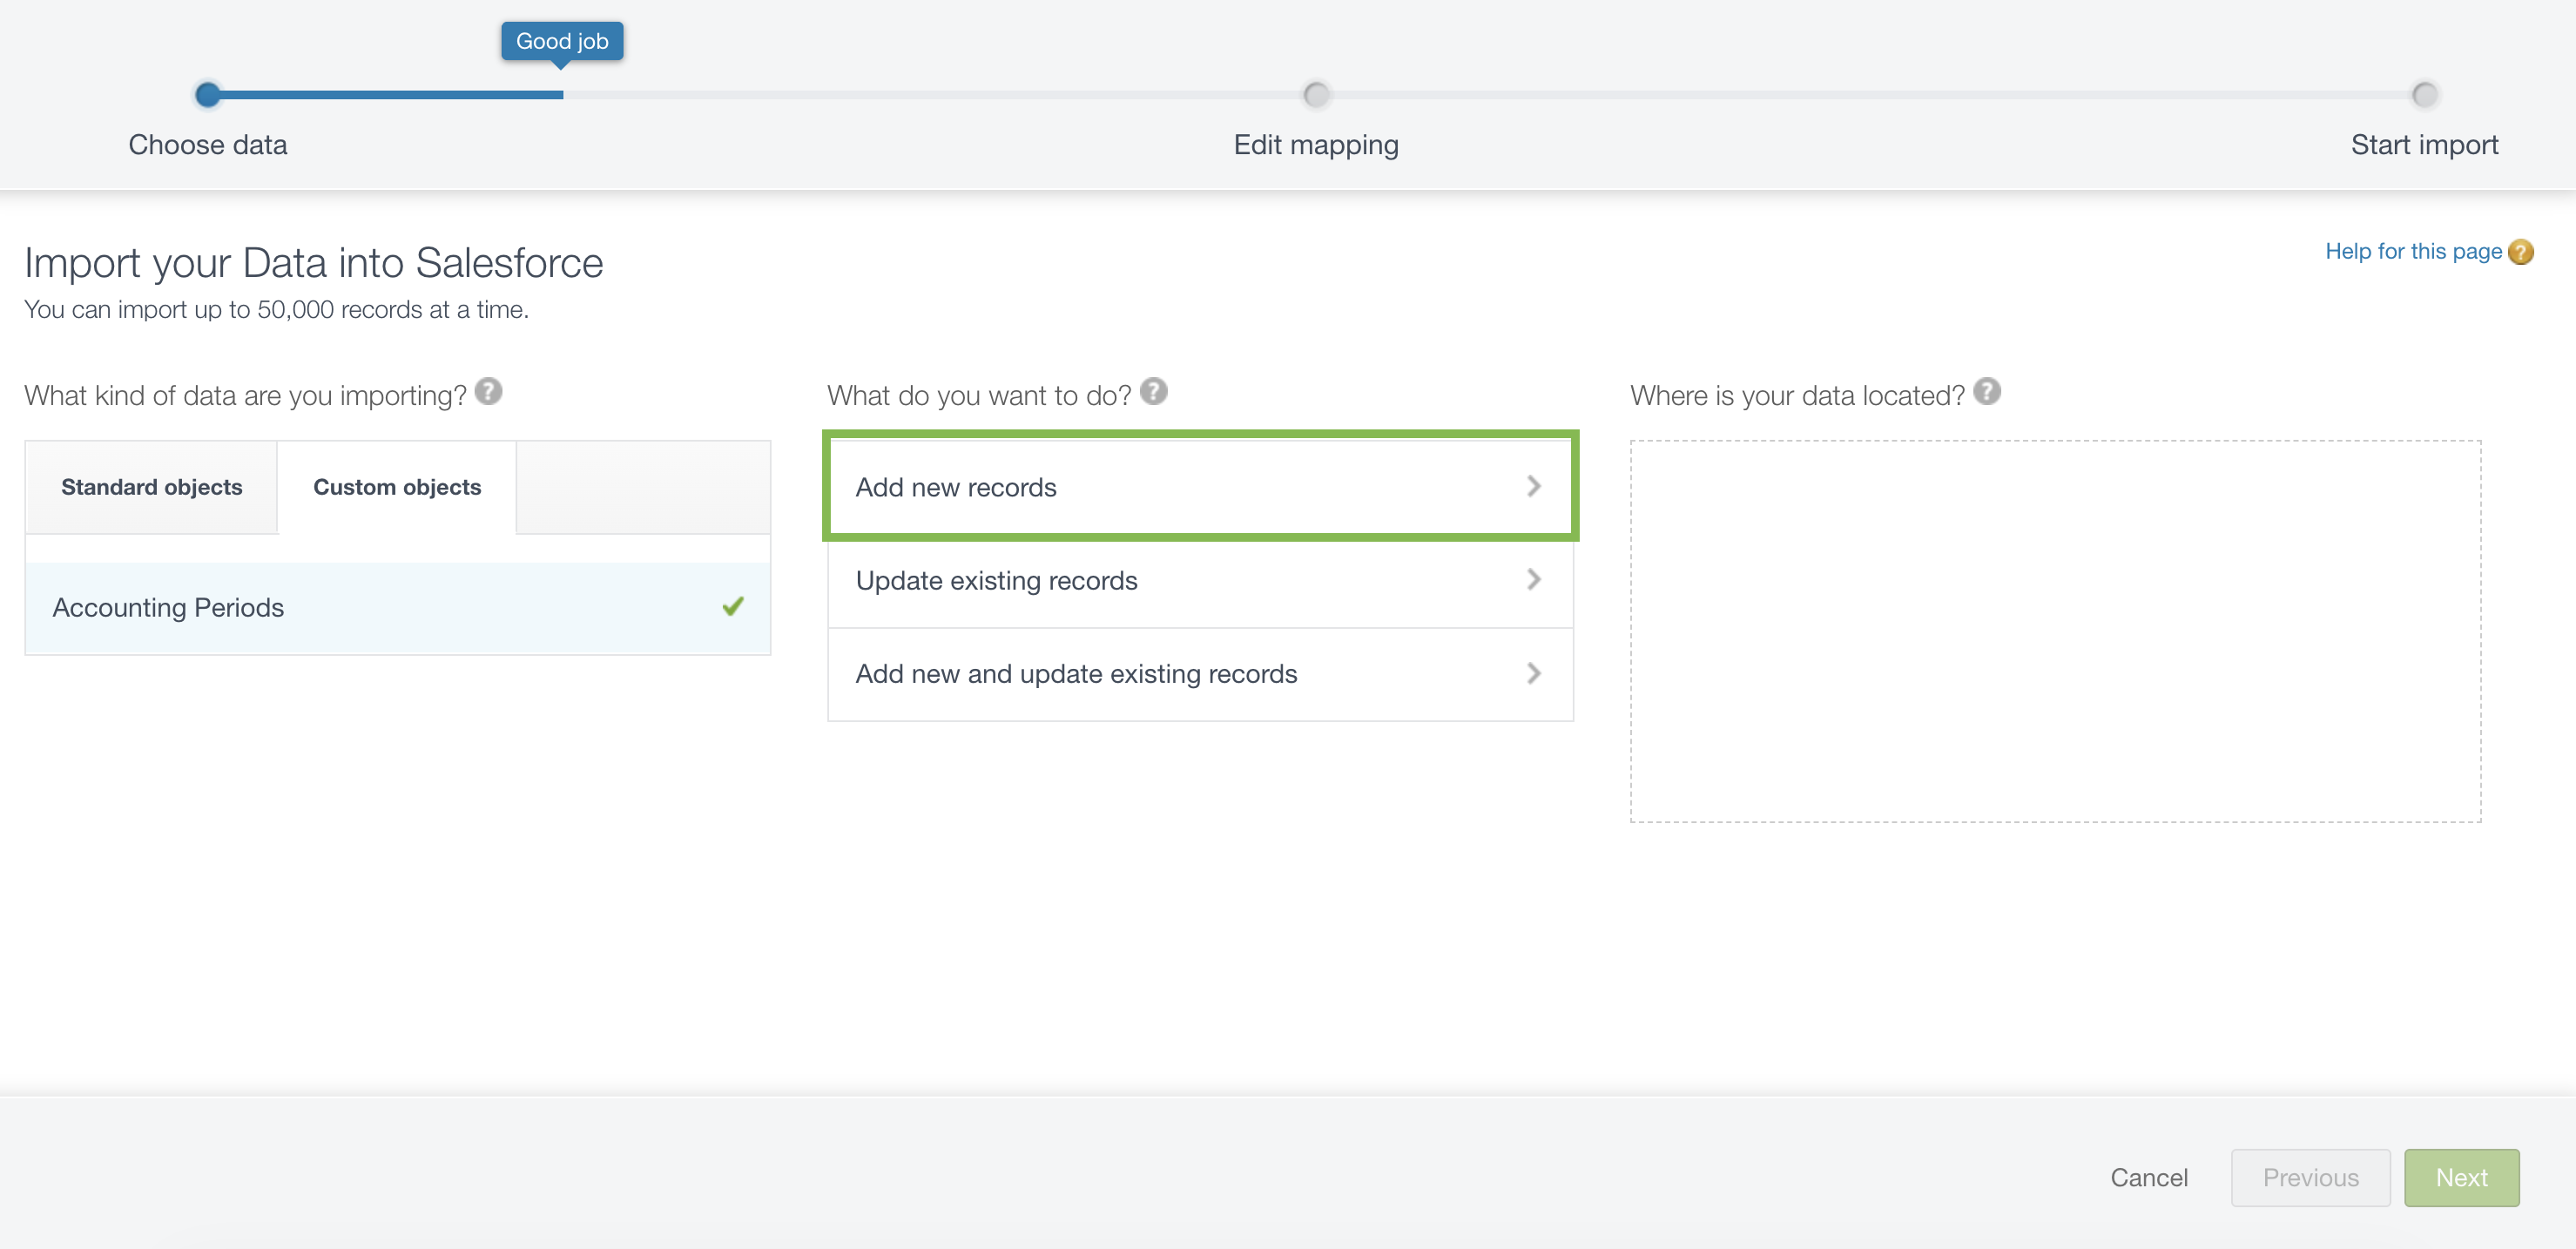This screenshot has height=1249, width=2576.
Task: Expand 'Add new and update existing records' chevron
Action: (x=1534, y=674)
